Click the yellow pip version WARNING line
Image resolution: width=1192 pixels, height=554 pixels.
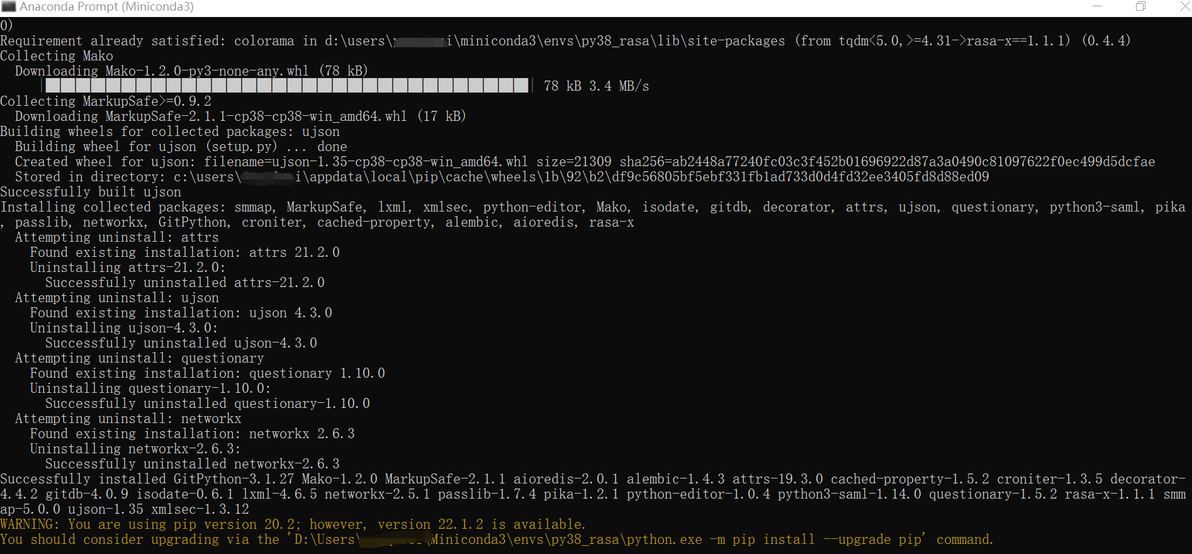coord(293,524)
